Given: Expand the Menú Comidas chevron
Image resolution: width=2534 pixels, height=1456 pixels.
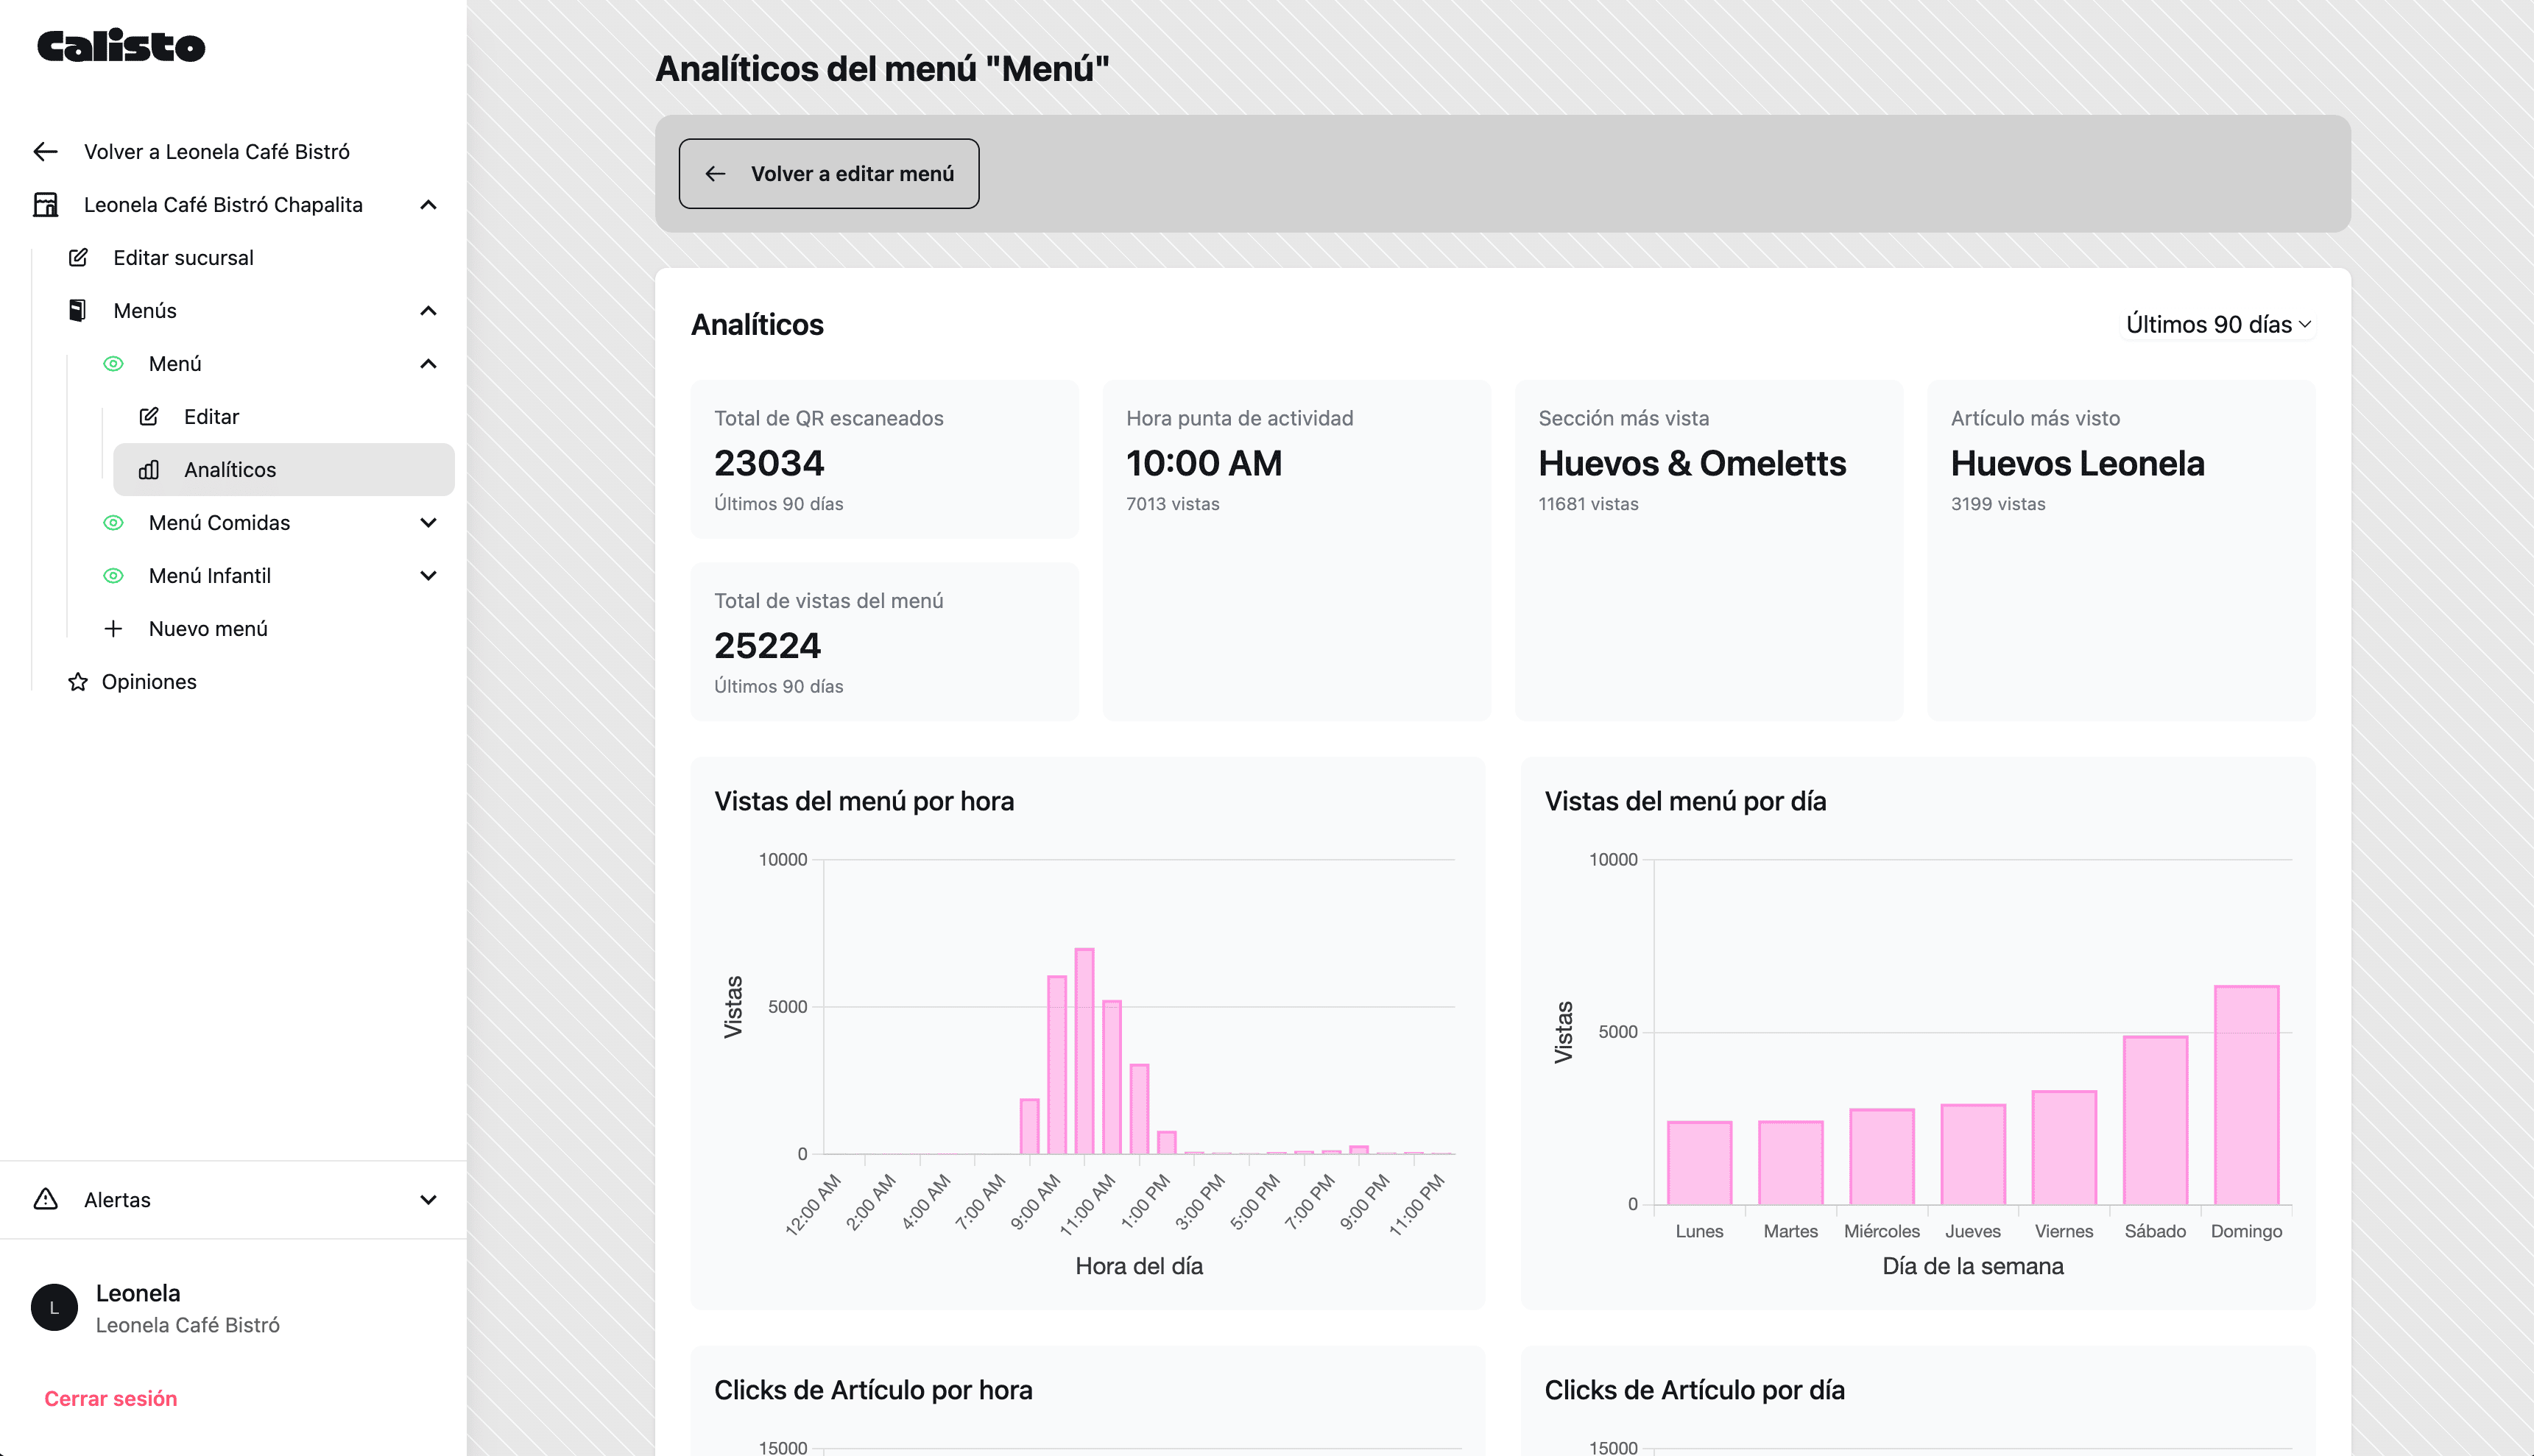Looking at the screenshot, I should [428, 522].
